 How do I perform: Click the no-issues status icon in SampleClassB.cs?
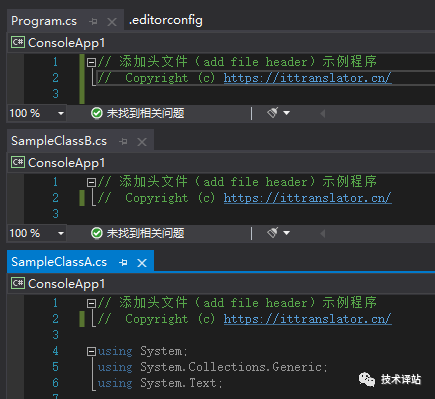coord(97,233)
